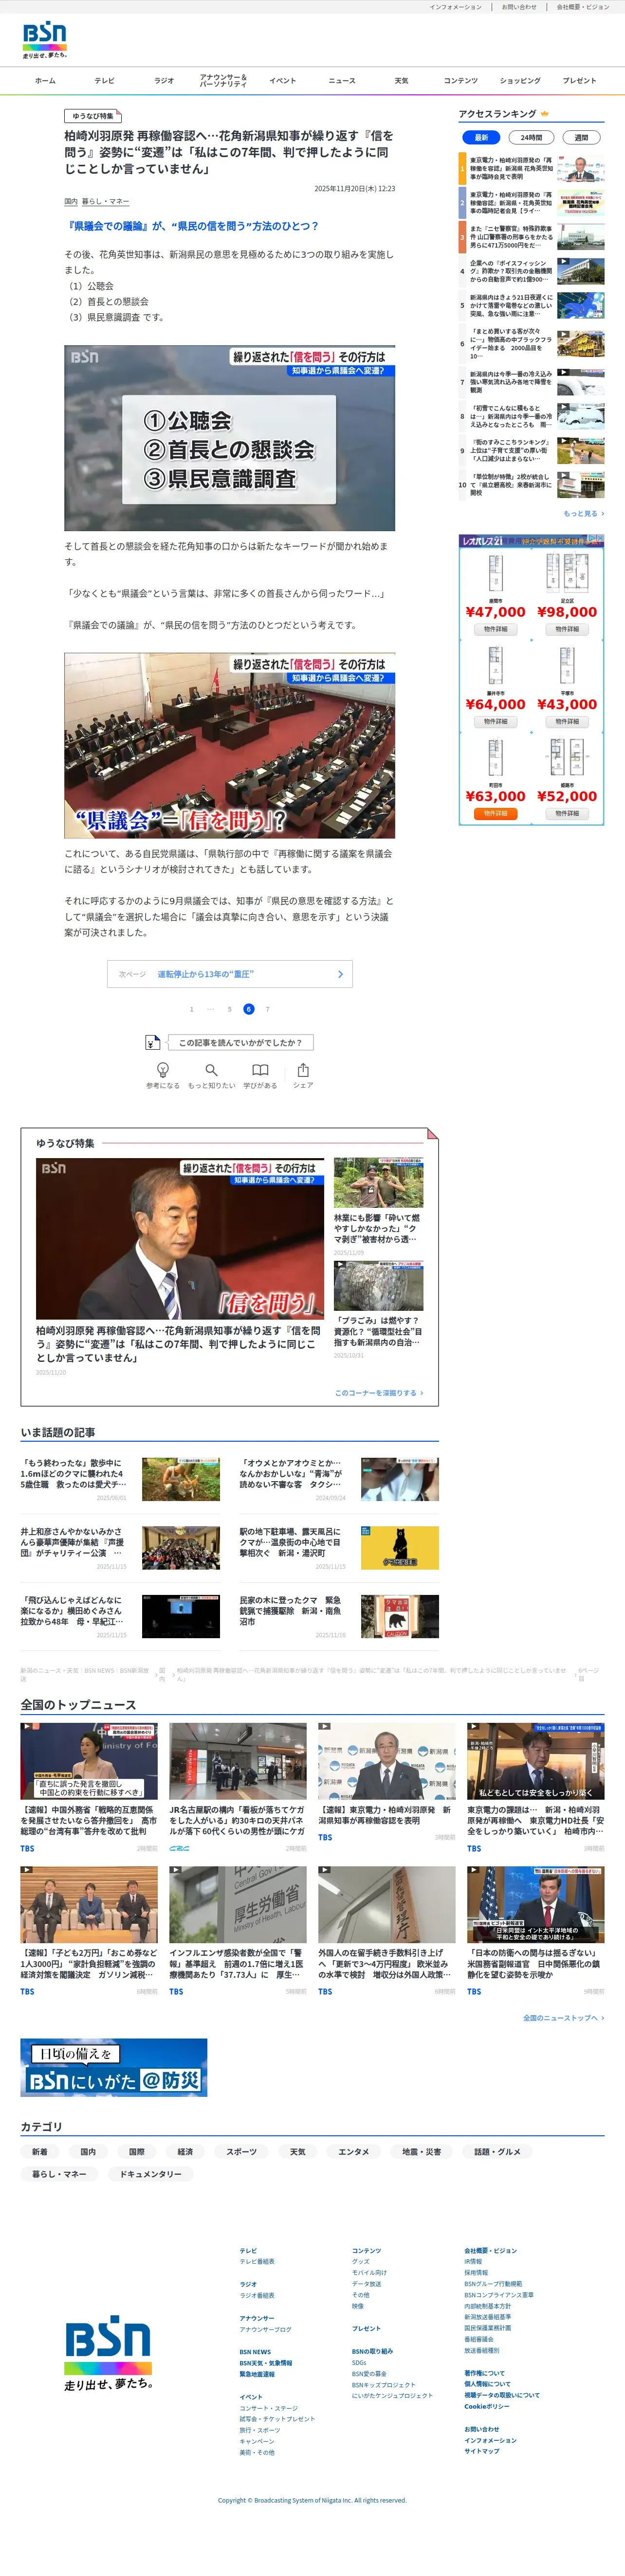Click サイトマップ footer link
The width and height of the screenshot is (625, 2576).
pyautogui.click(x=482, y=2451)
